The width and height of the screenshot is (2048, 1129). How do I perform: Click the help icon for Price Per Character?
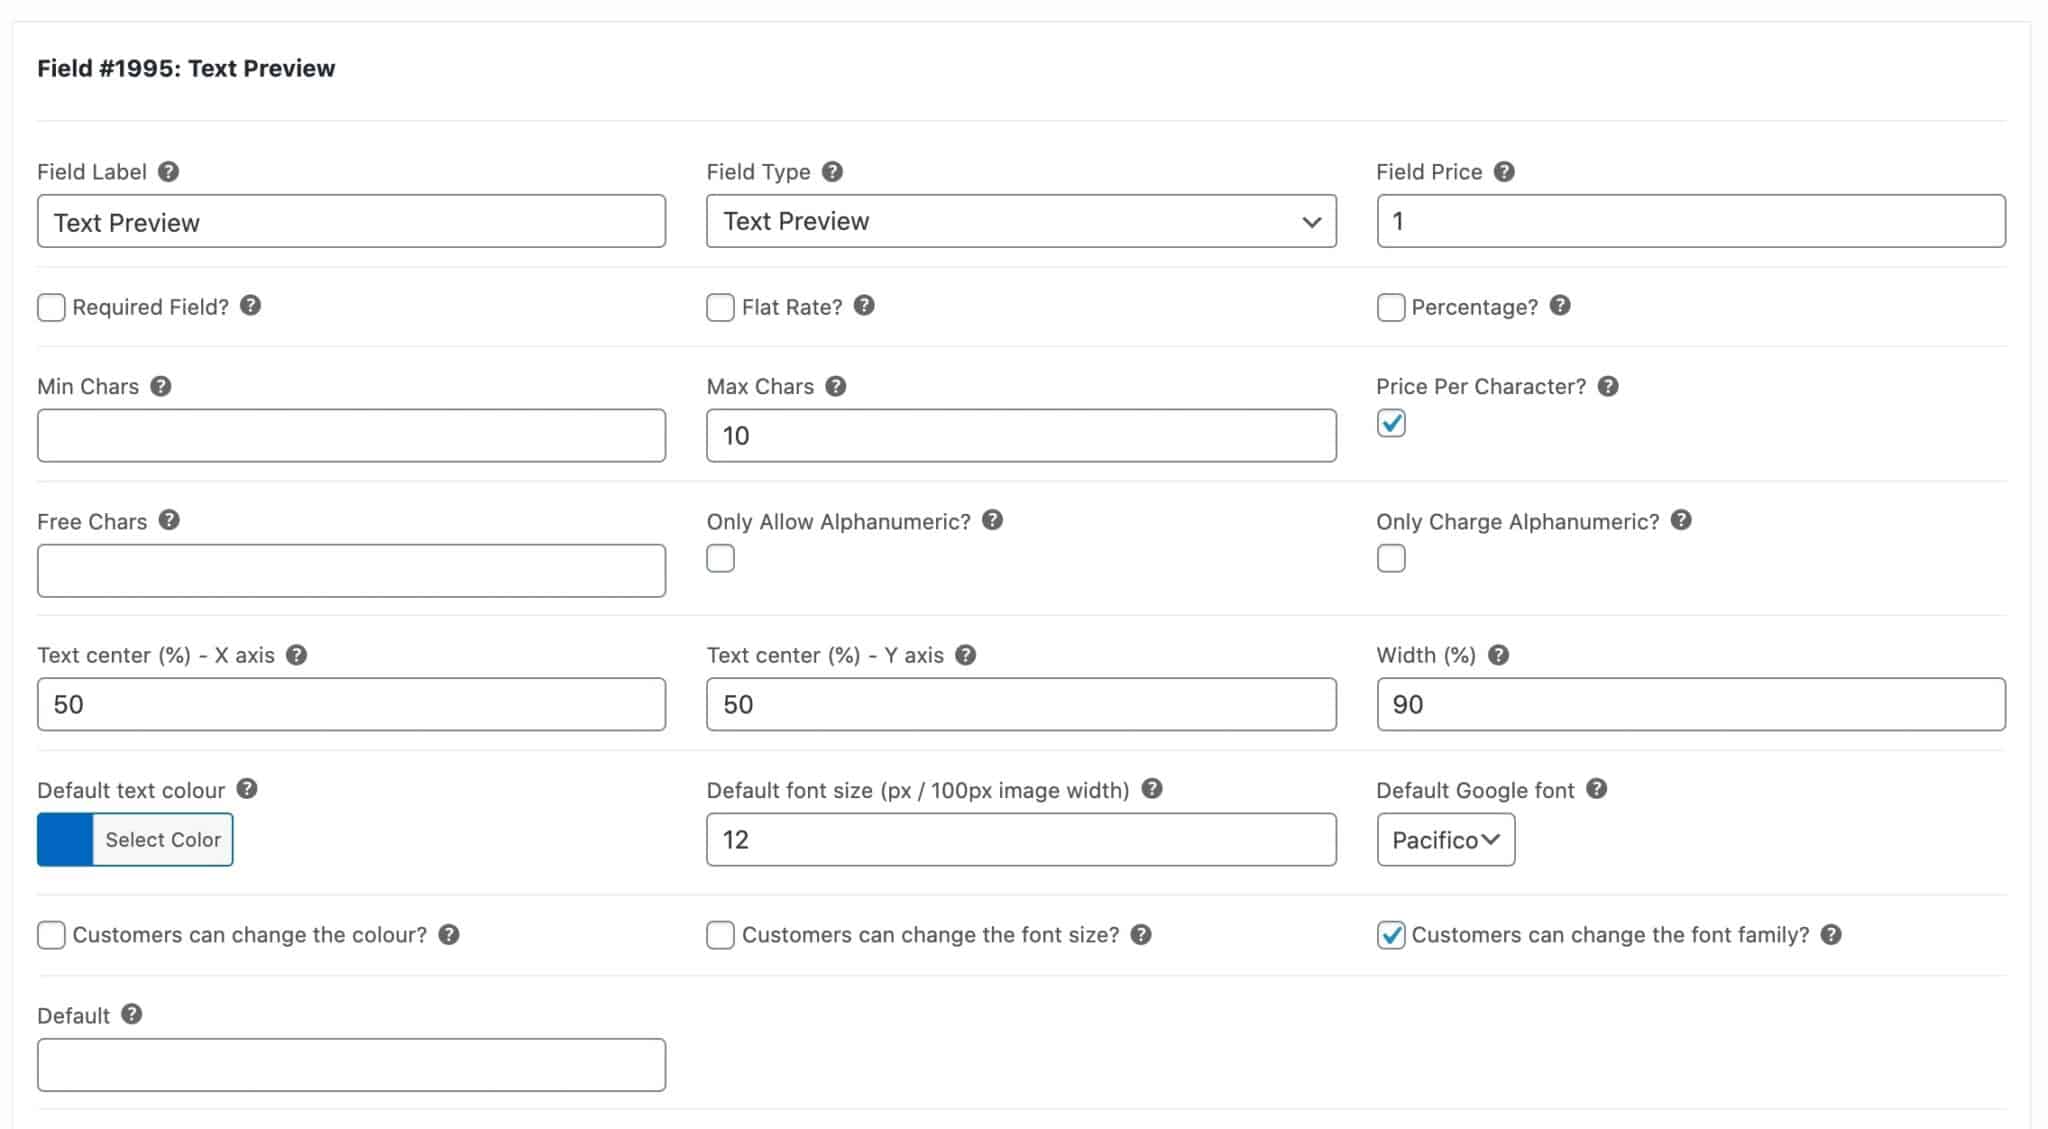click(x=1609, y=386)
